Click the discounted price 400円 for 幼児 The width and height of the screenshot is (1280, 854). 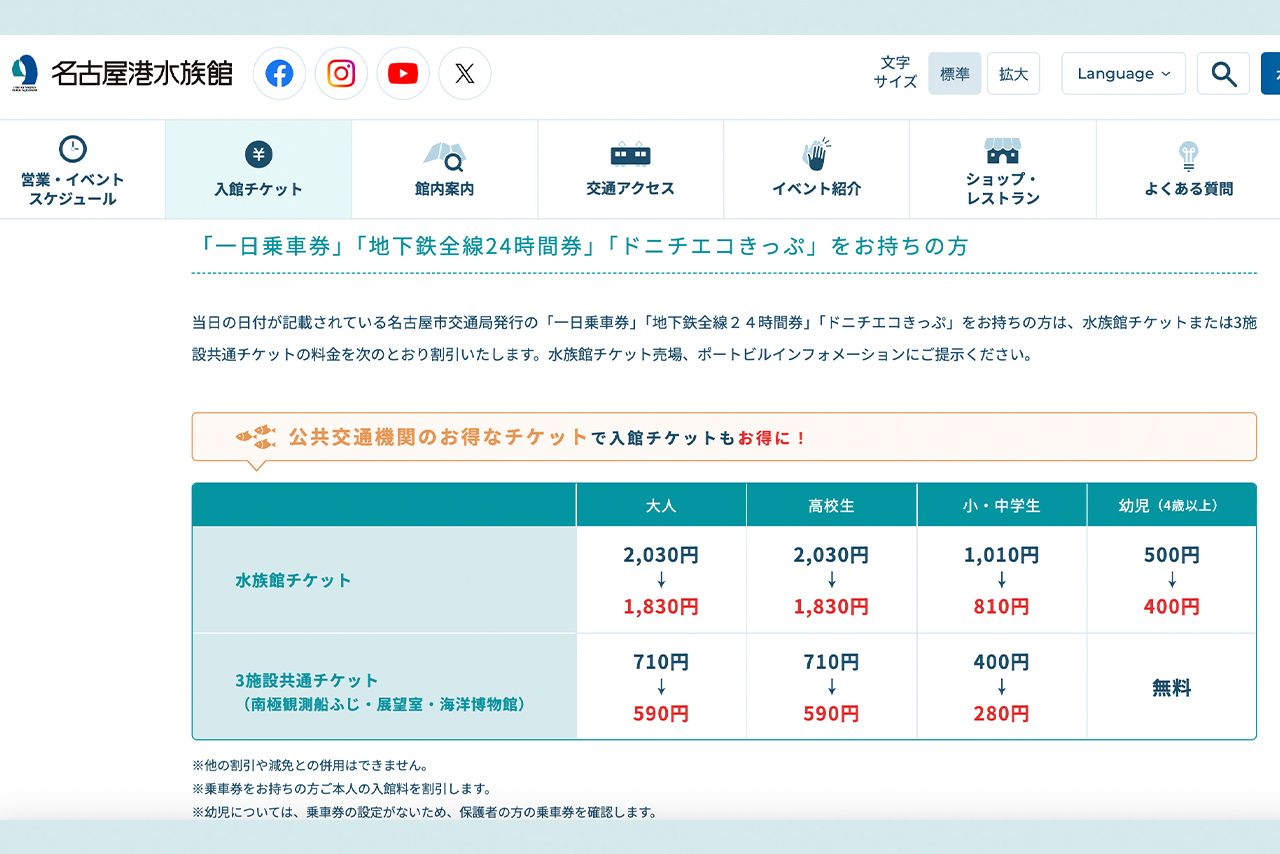coord(1171,607)
